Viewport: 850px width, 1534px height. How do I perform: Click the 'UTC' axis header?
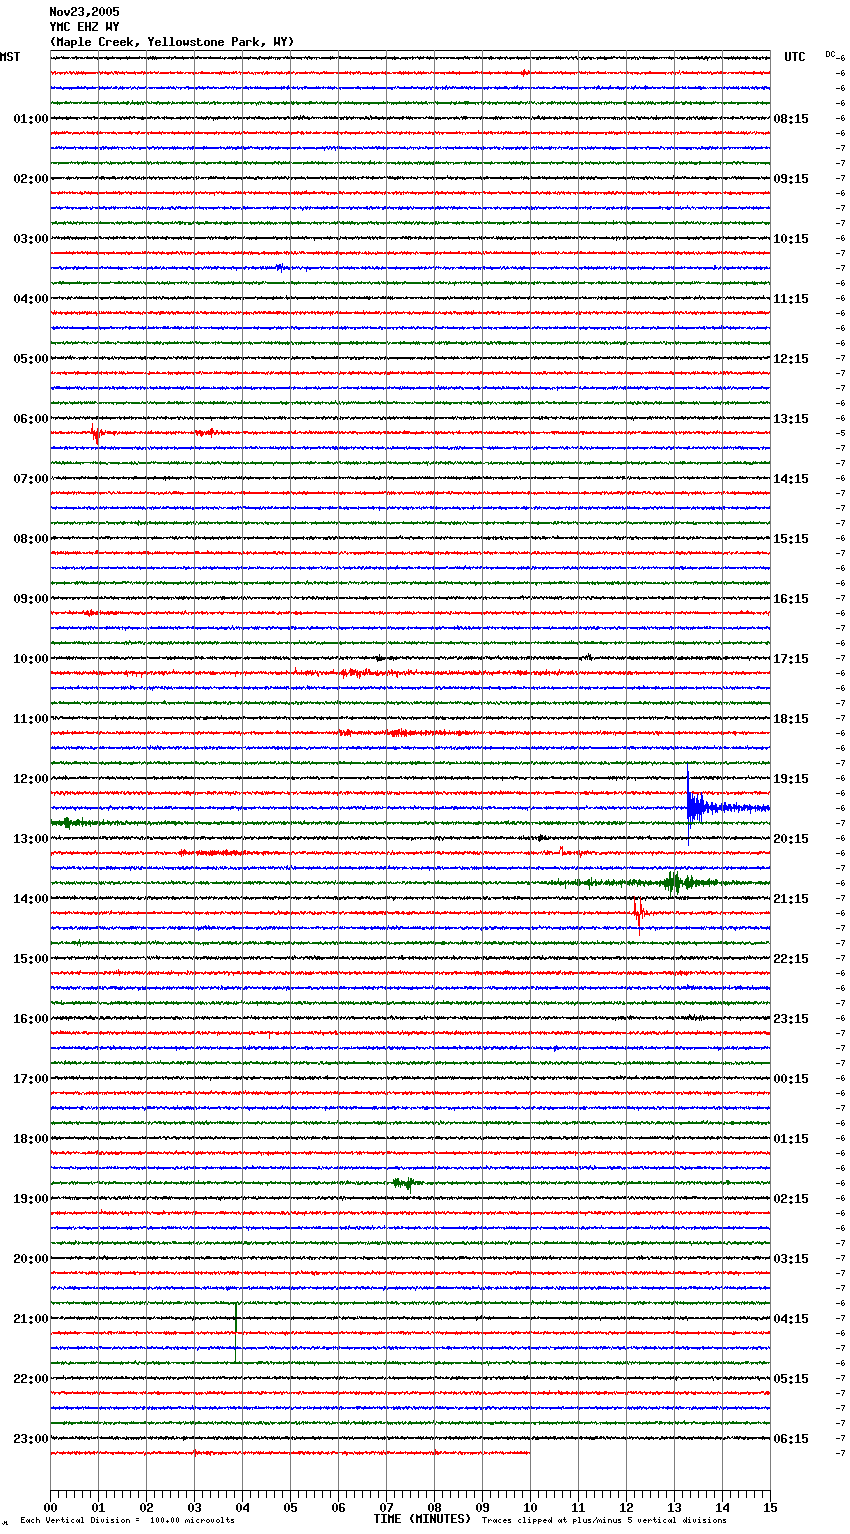click(x=795, y=57)
